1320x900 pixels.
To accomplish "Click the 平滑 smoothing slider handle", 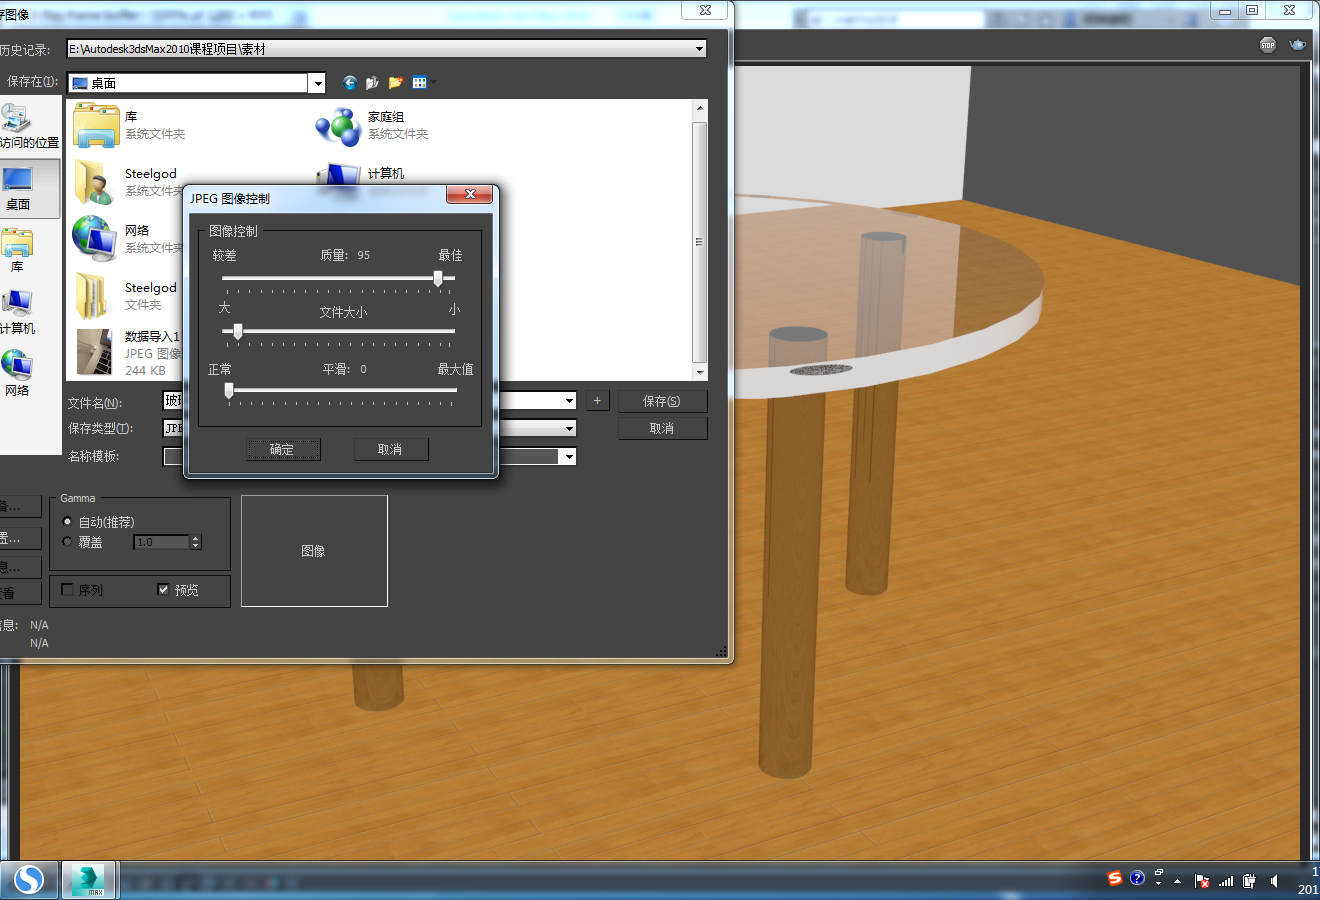I will pos(229,390).
